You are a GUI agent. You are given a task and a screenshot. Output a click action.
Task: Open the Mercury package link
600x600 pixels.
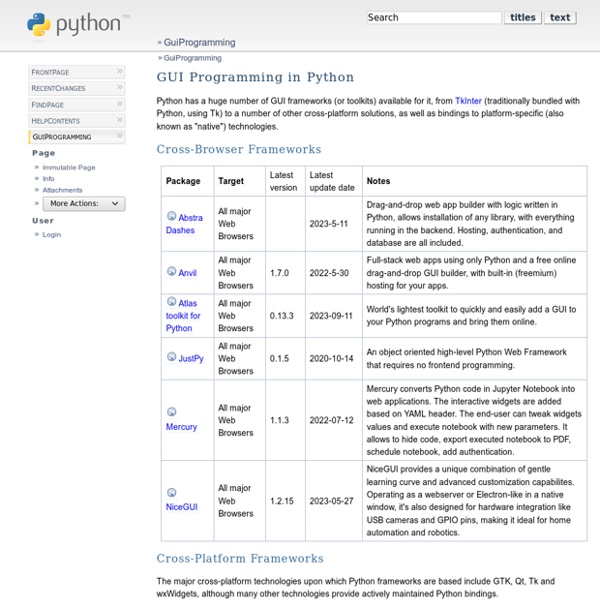coord(181,427)
